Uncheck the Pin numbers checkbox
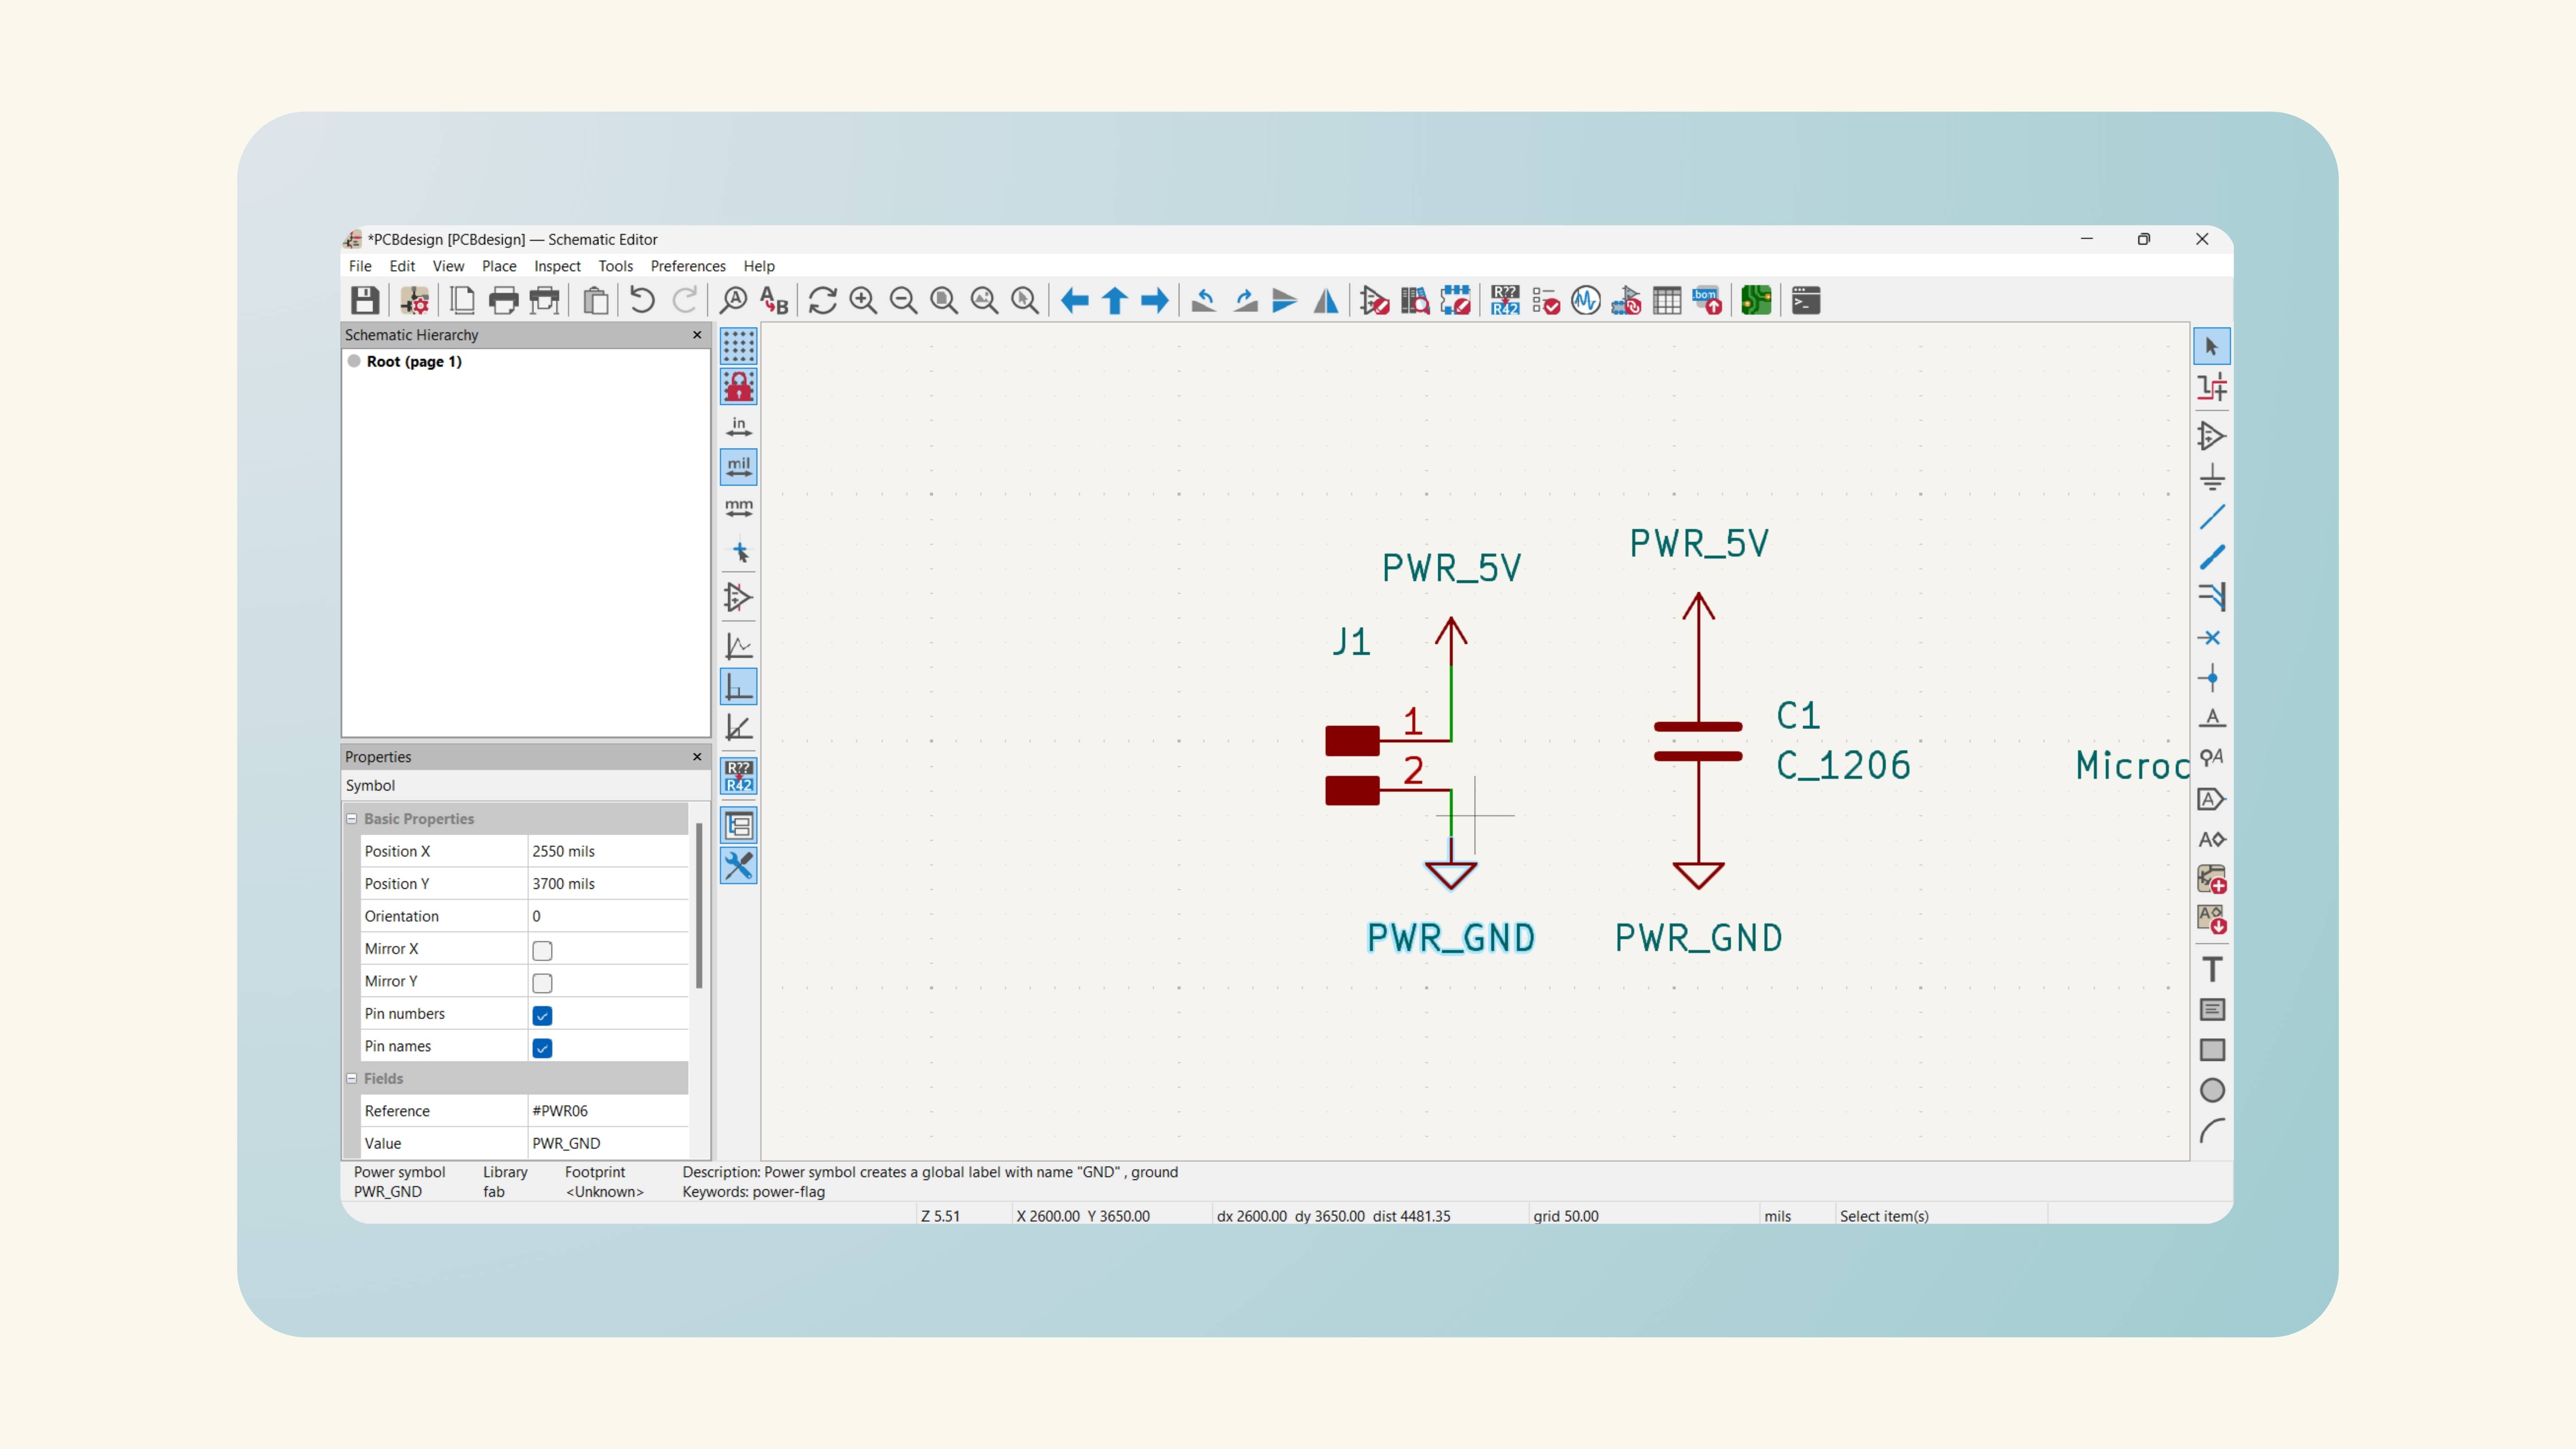 coord(542,1015)
